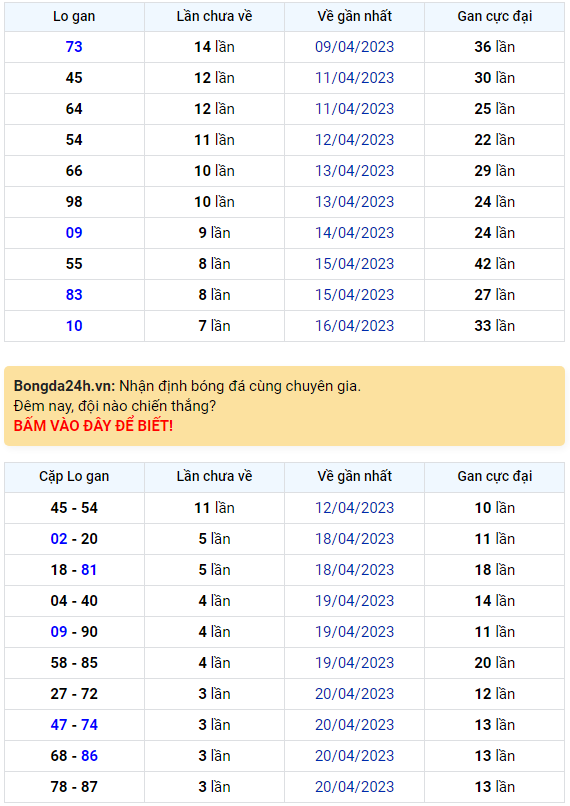
Task: Select Lo gan number 55
Action: pyautogui.click(x=74, y=264)
